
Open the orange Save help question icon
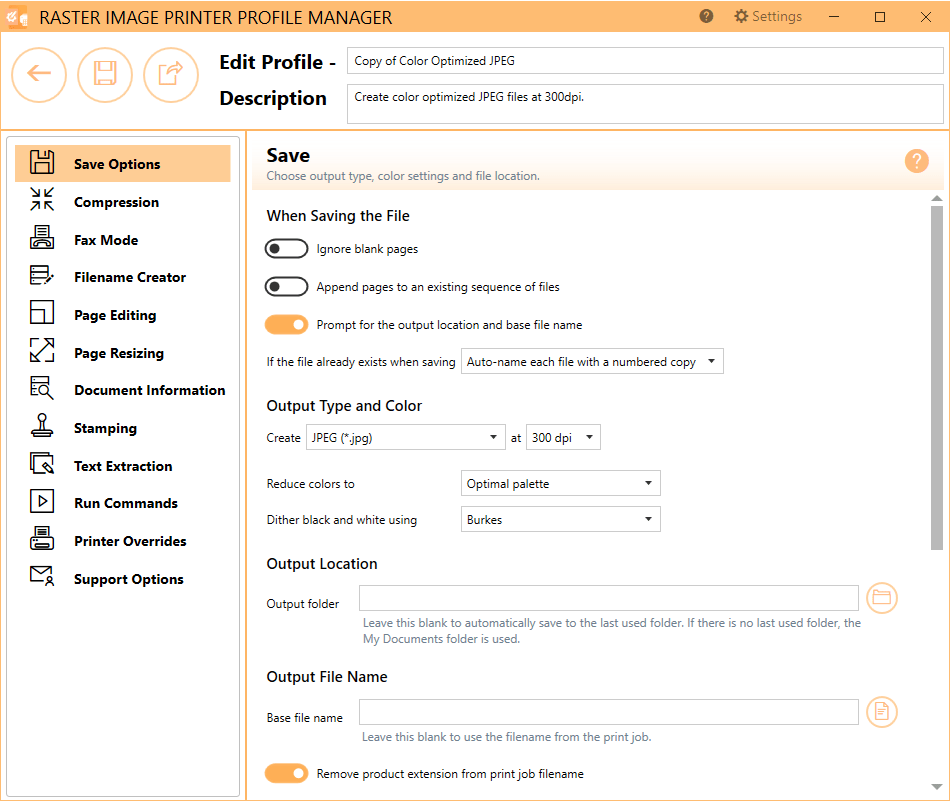point(917,161)
